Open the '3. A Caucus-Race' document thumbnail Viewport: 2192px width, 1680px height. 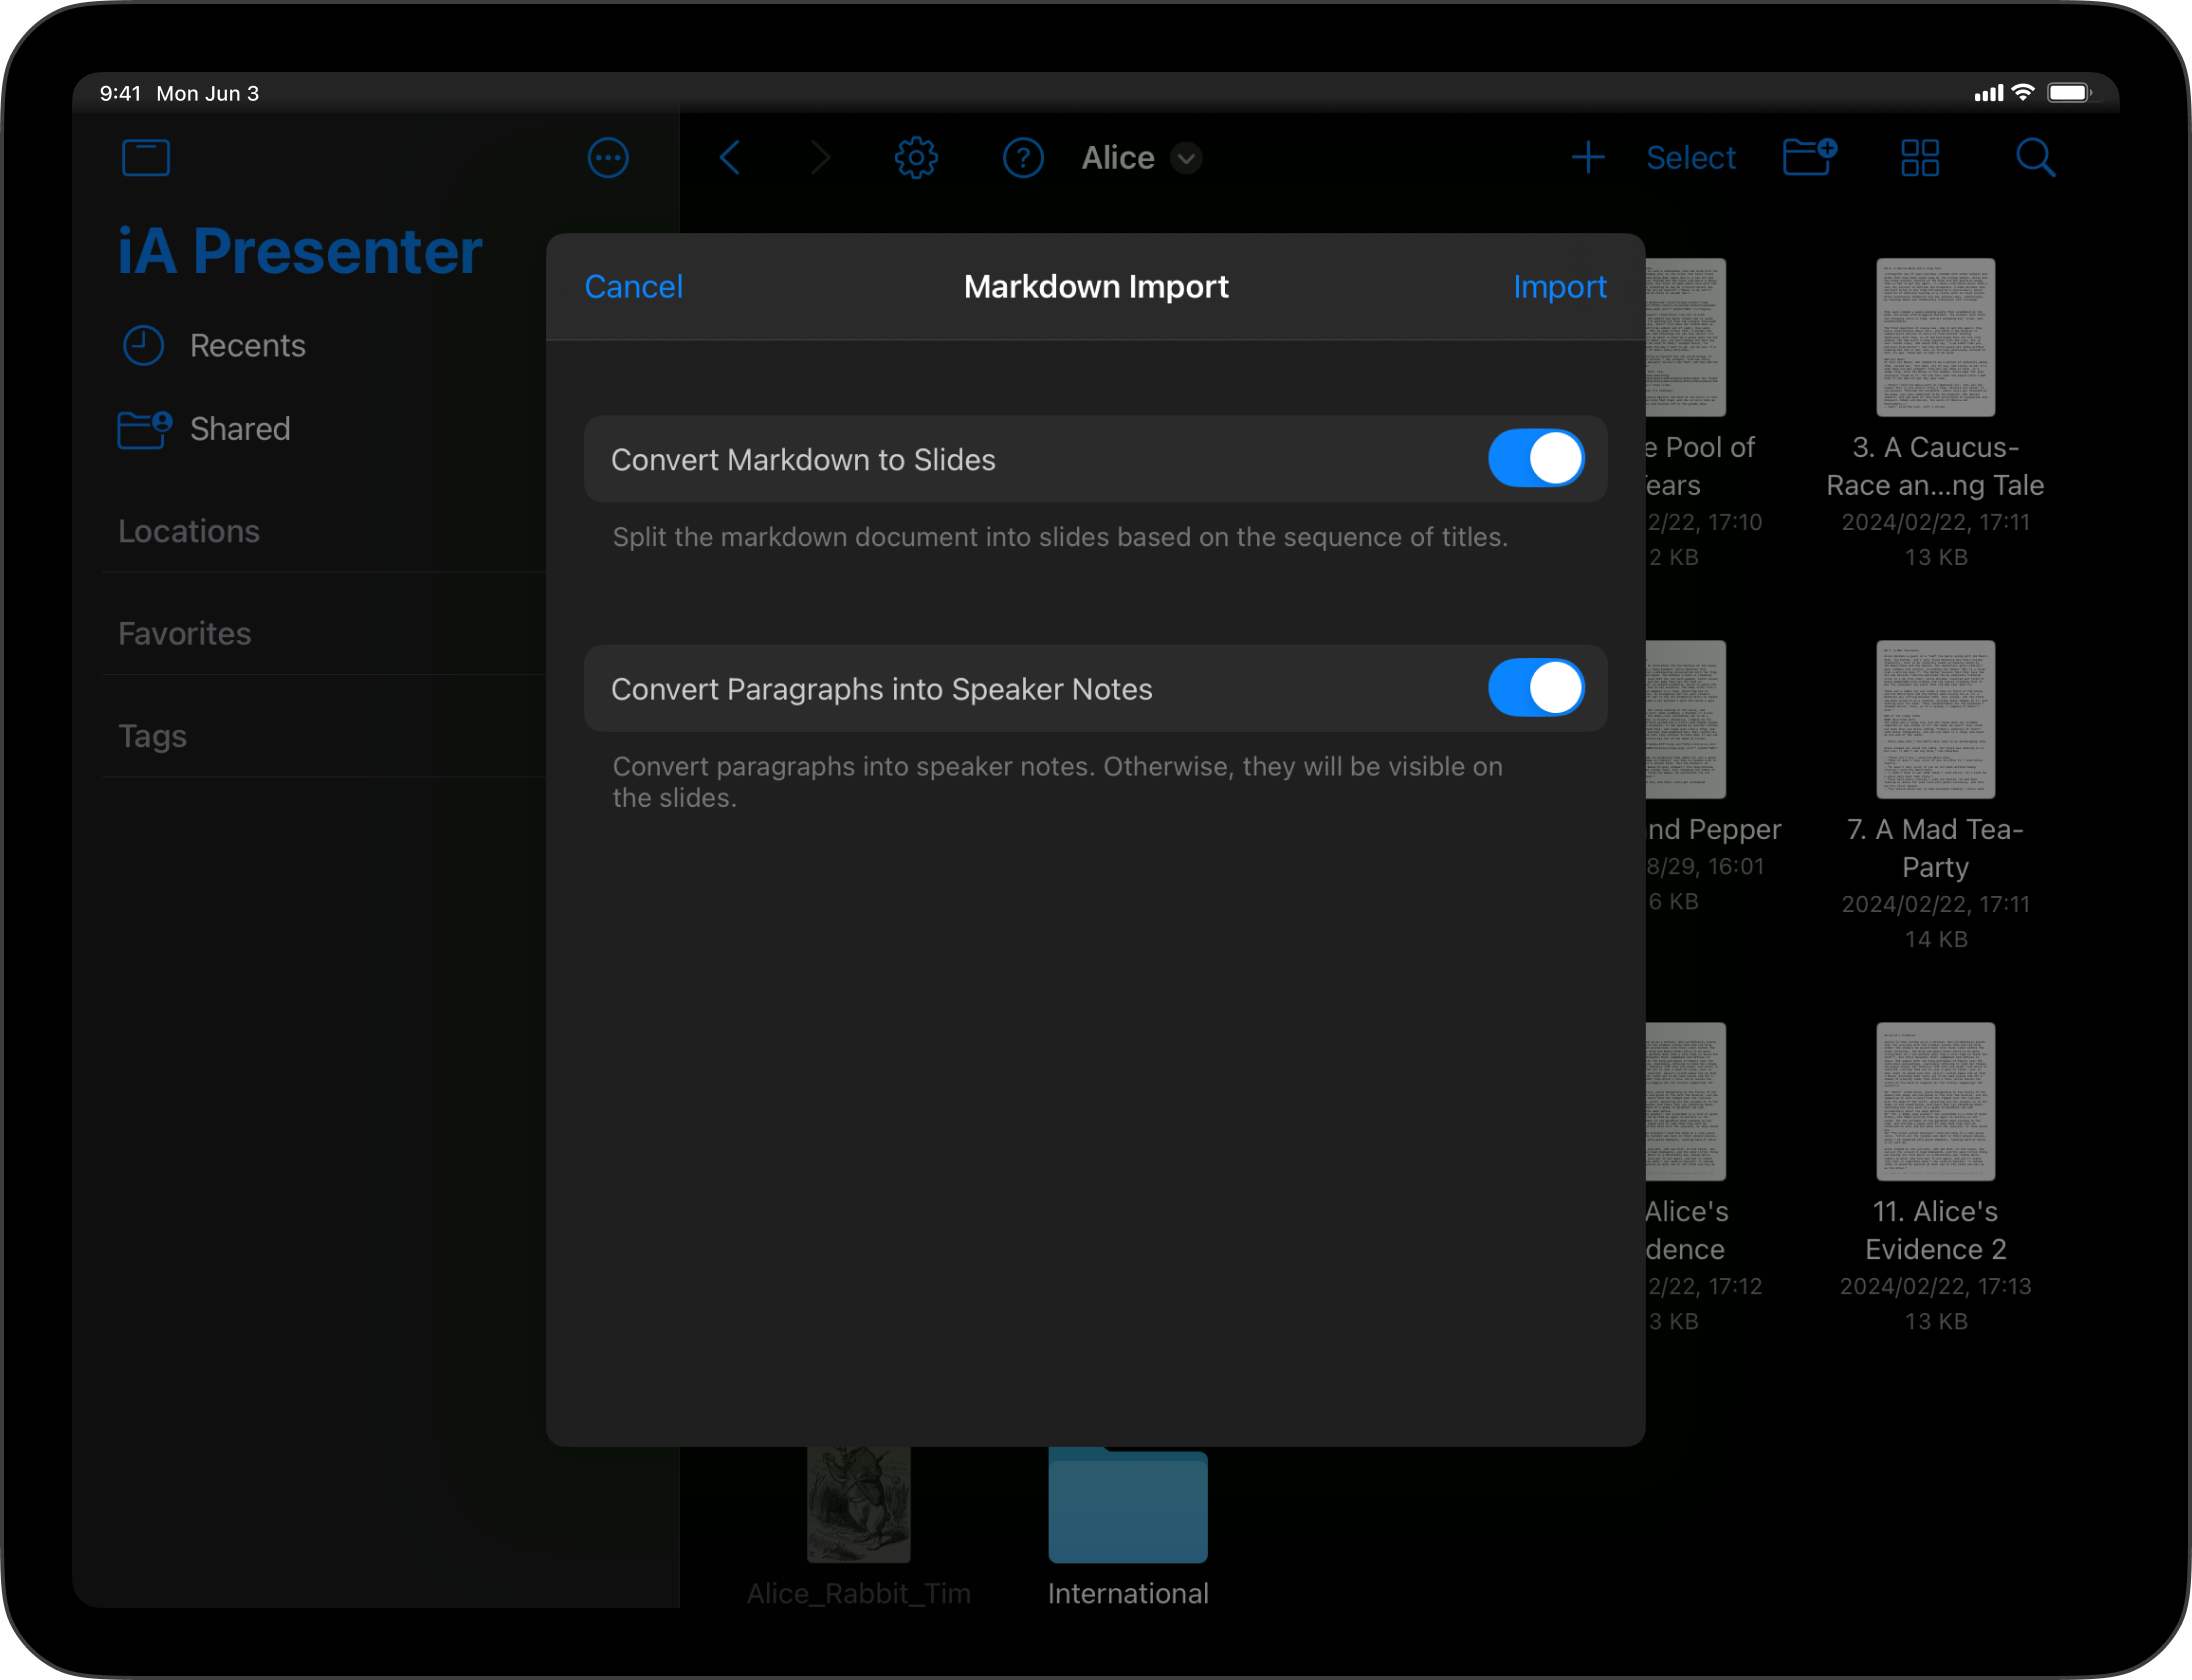[x=1935, y=337]
